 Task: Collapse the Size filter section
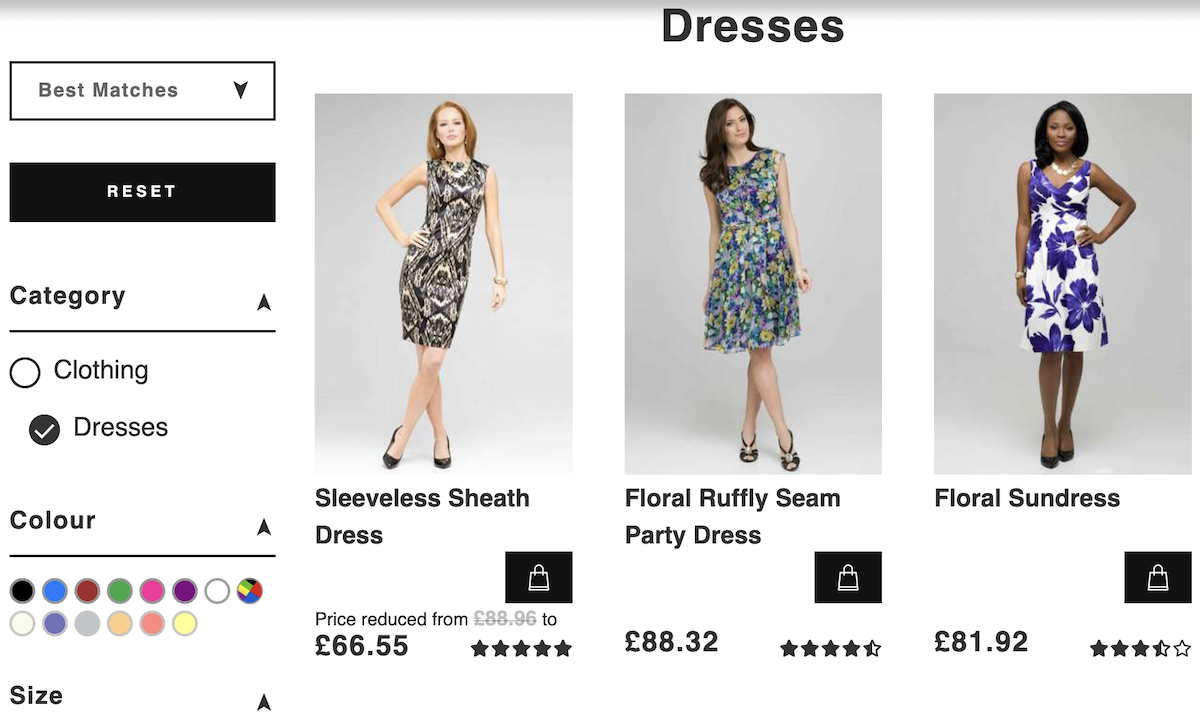[264, 701]
